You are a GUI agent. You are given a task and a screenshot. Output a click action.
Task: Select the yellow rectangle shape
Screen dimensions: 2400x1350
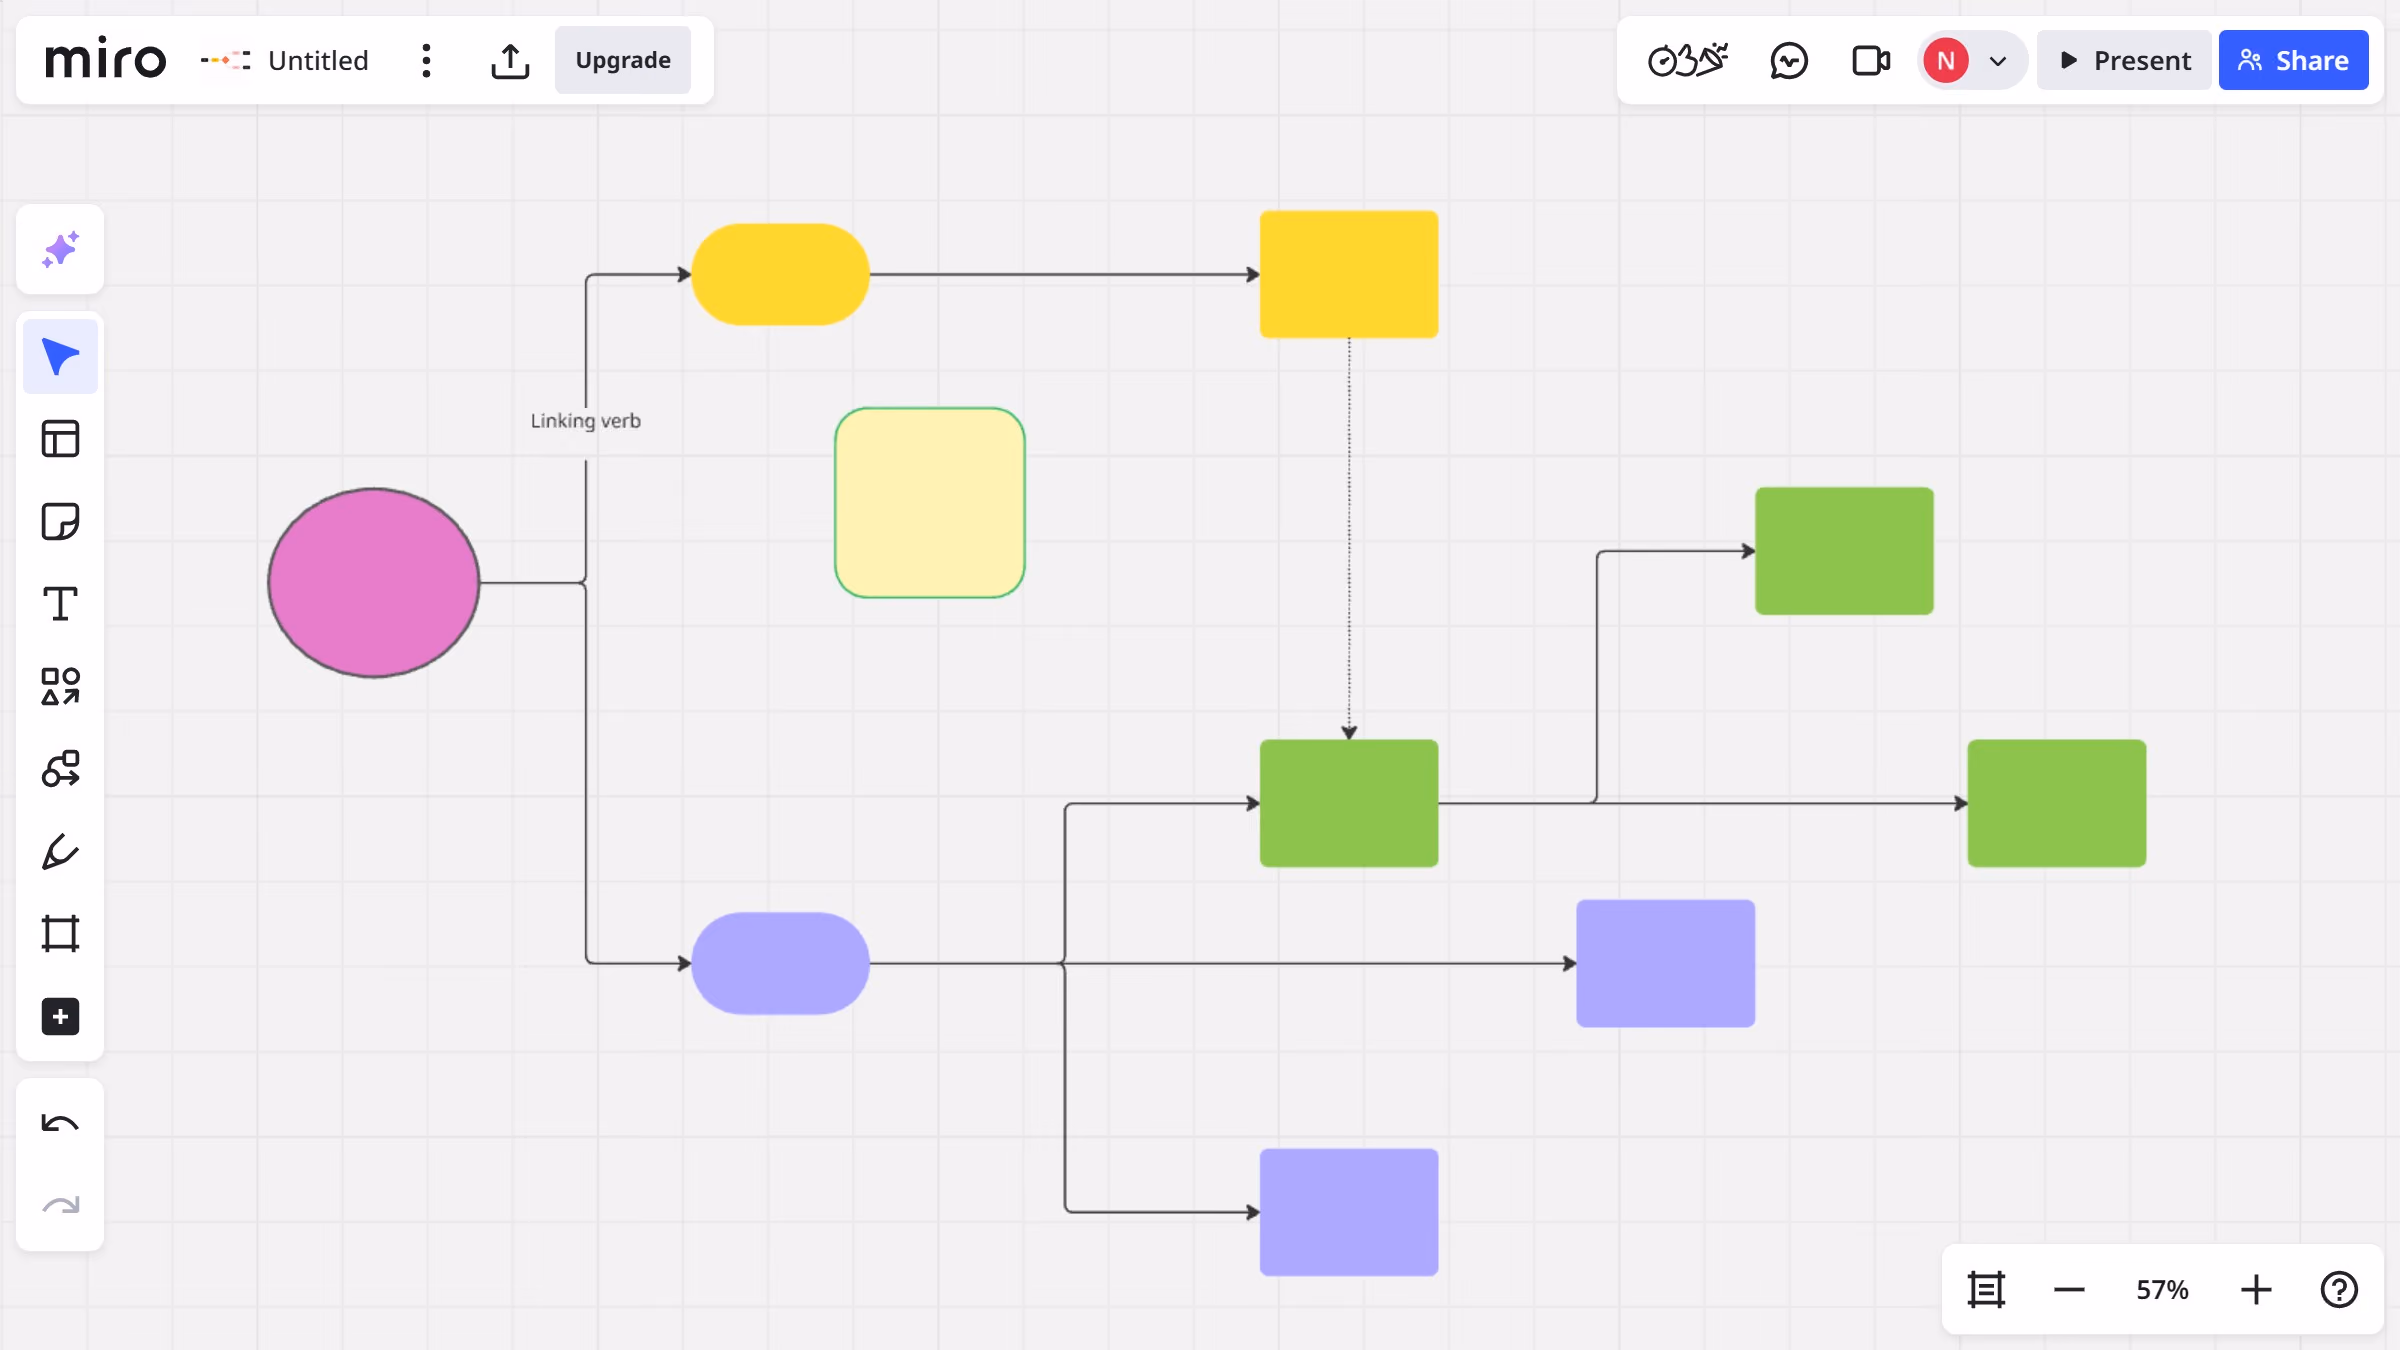pos(1349,274)
